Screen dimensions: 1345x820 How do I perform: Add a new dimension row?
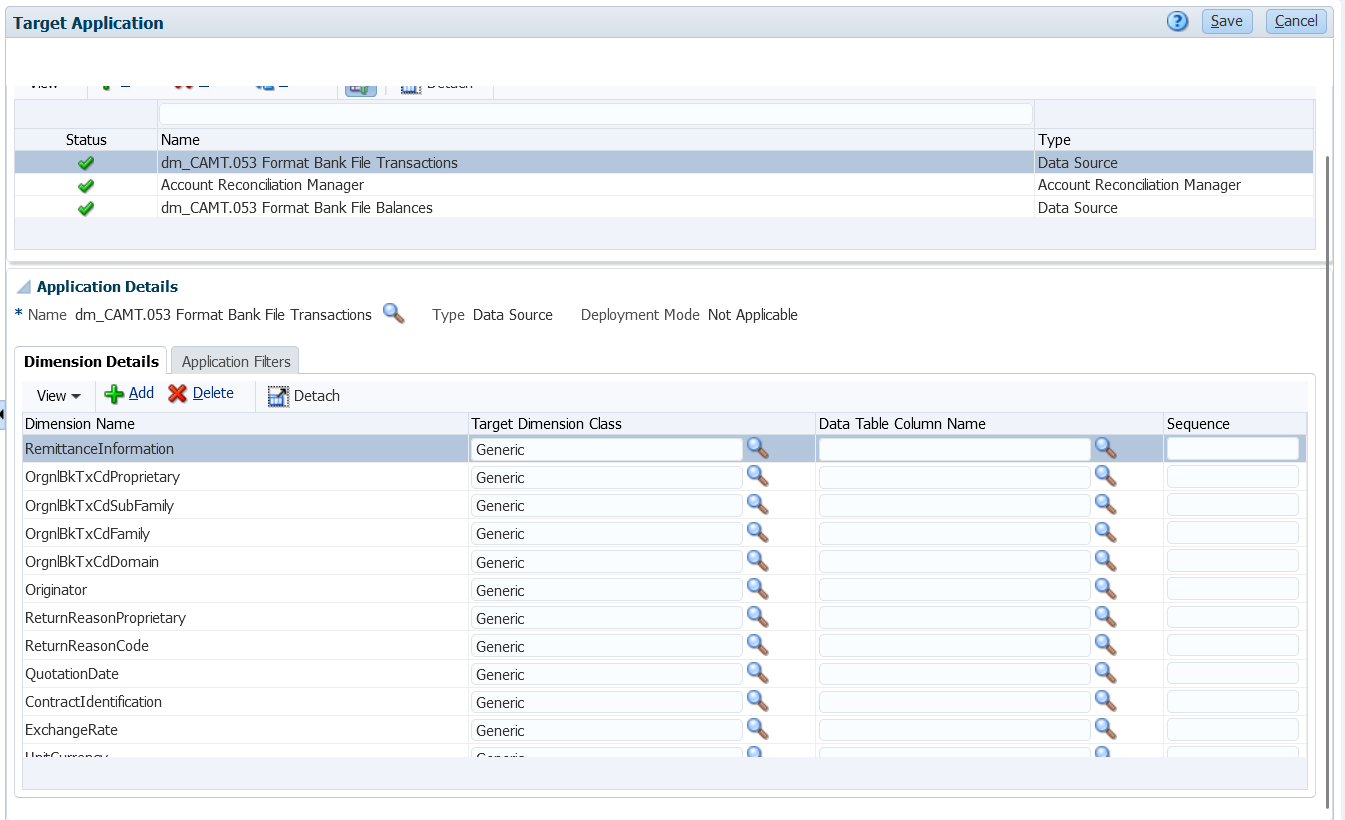(x=129, y=394)
